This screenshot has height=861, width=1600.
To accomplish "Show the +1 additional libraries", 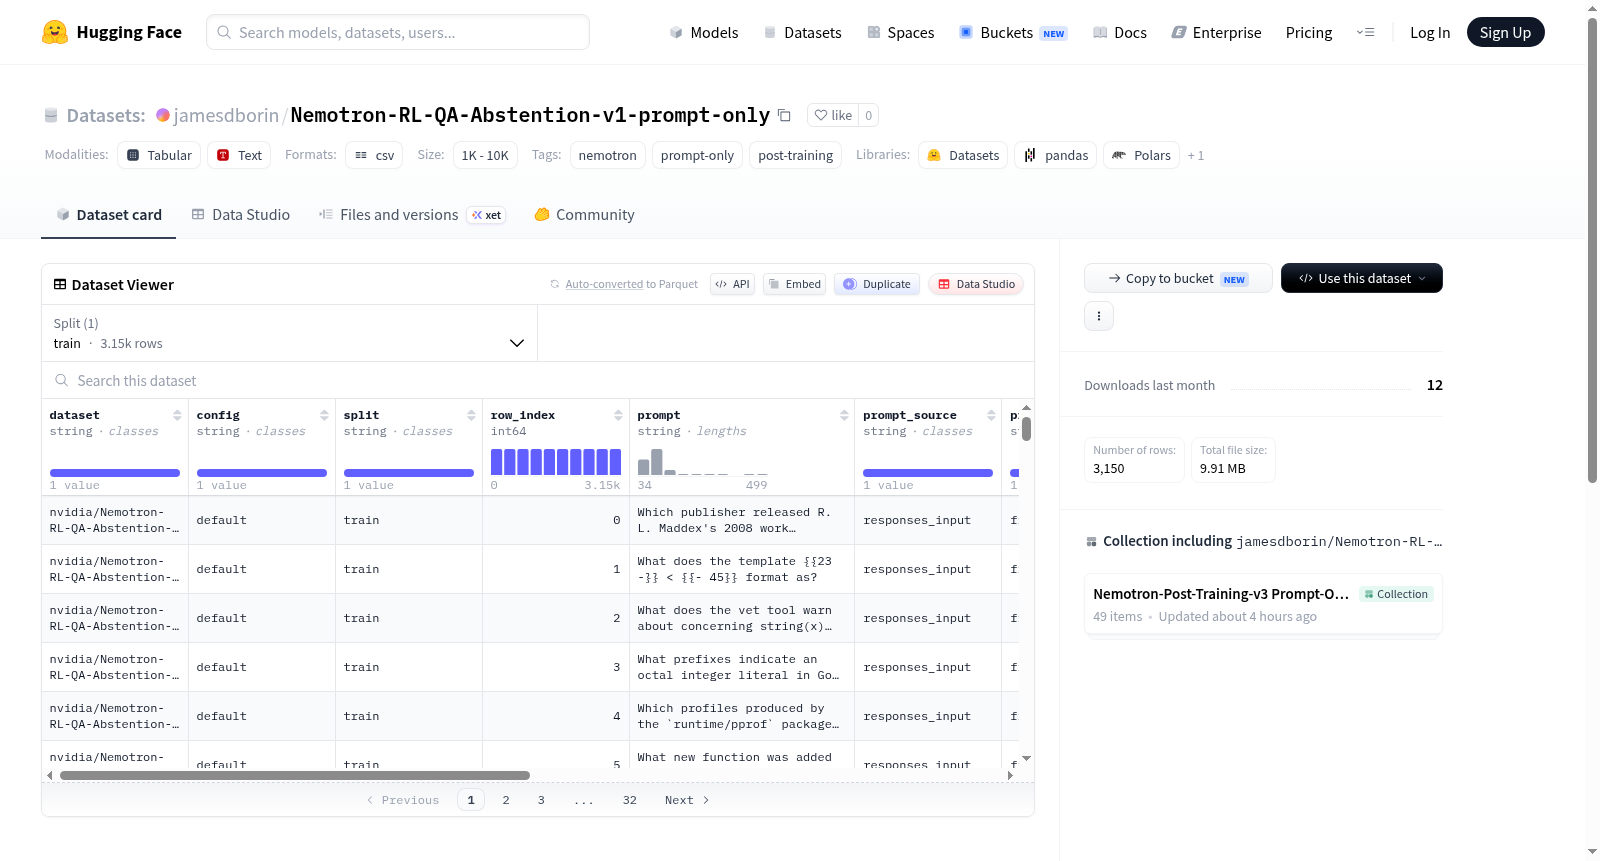I will click(x=1196, y=156).
